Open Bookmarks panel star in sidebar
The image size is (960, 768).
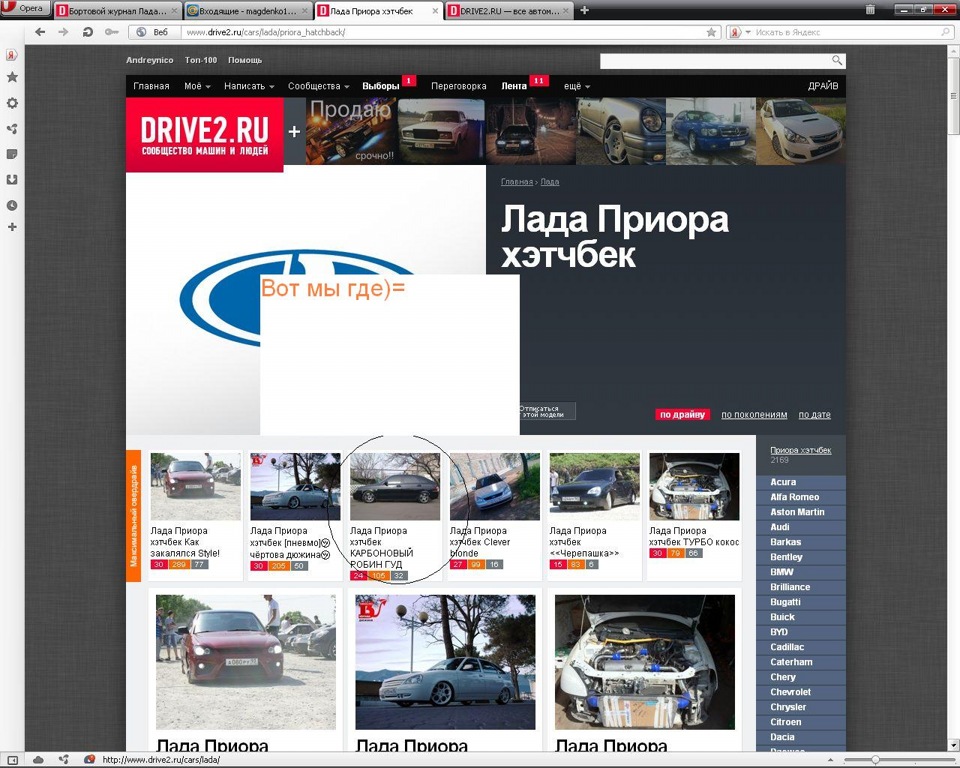click(x=12, y=77)
